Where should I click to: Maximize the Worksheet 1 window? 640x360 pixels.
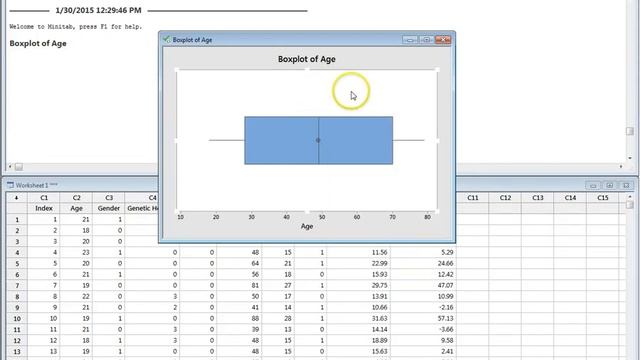click(x=609, y=185)
